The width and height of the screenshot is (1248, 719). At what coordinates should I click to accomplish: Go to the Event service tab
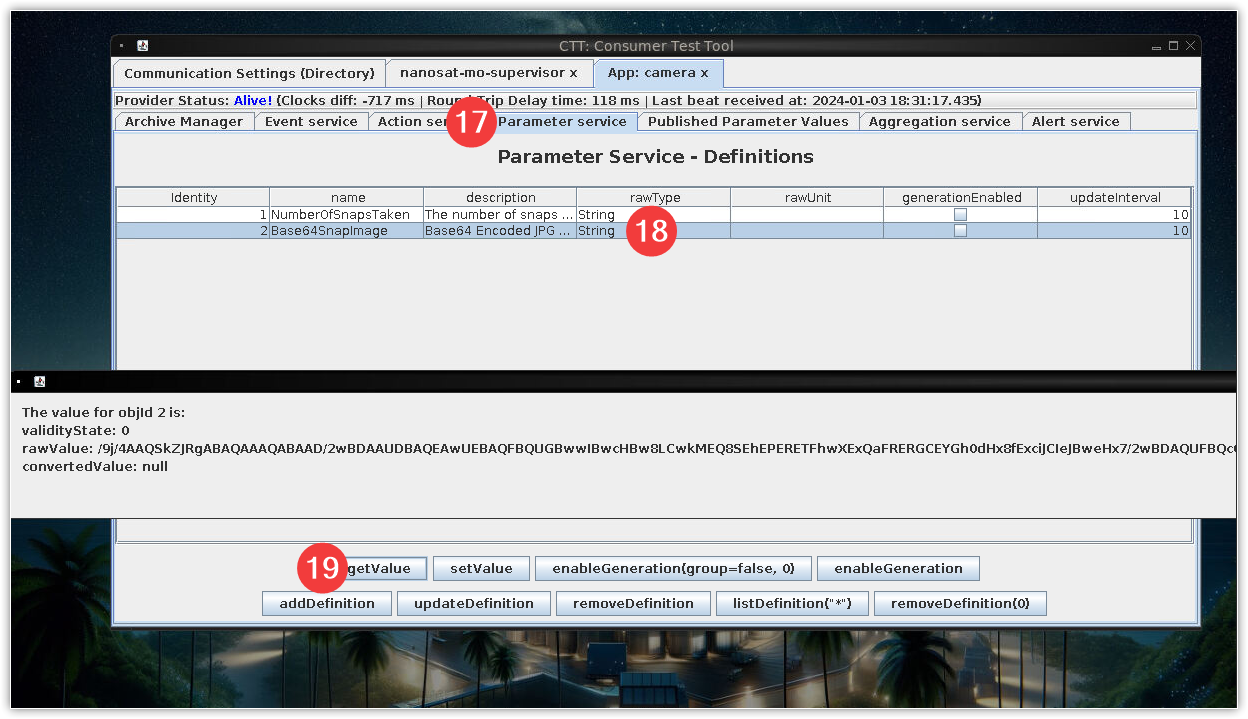click(x=311, y=121)
